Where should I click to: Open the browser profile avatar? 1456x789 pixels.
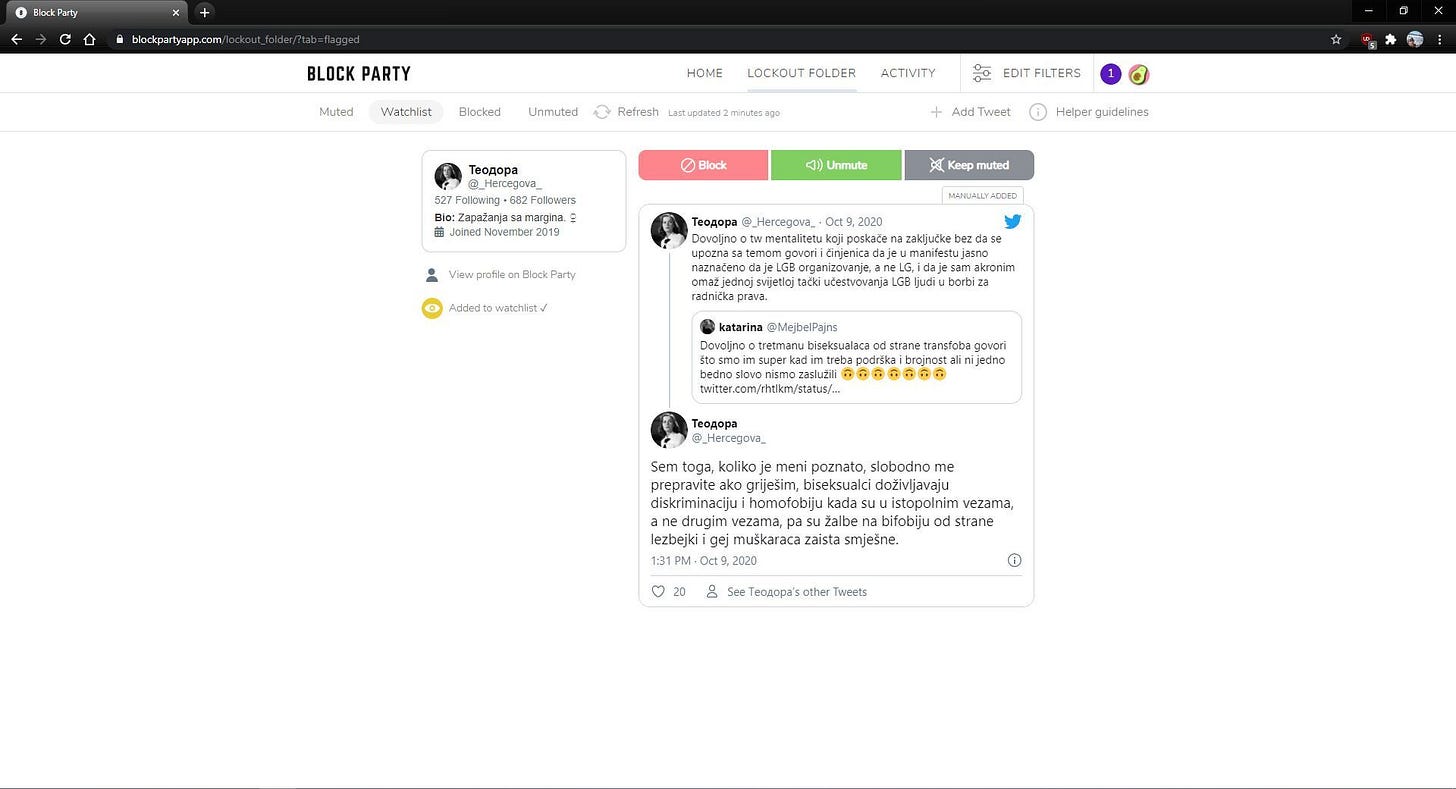[1415, 39]
